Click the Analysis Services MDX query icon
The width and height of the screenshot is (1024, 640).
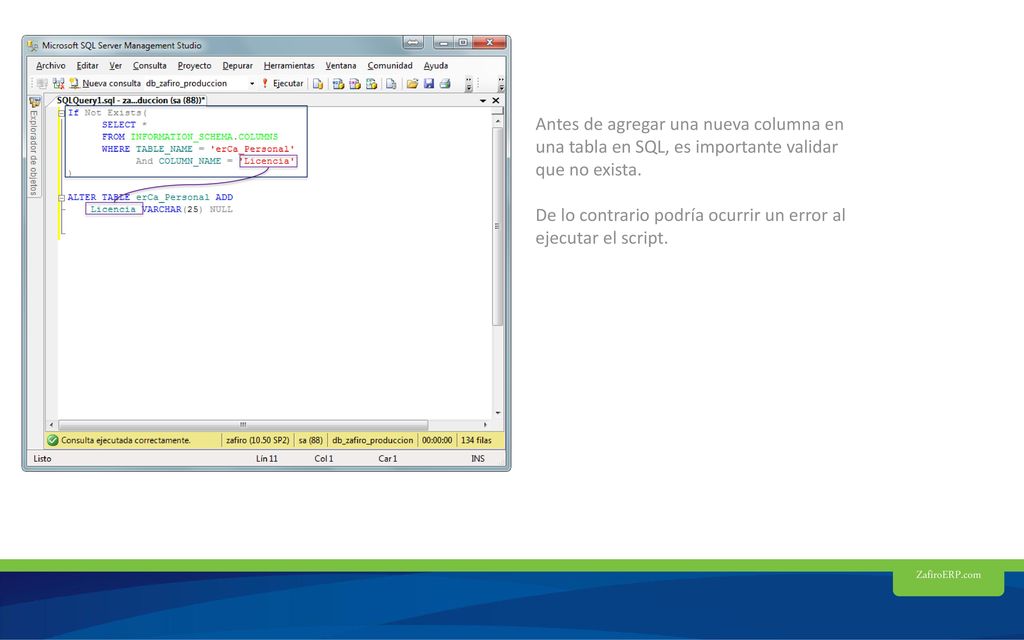click(338, 84)
